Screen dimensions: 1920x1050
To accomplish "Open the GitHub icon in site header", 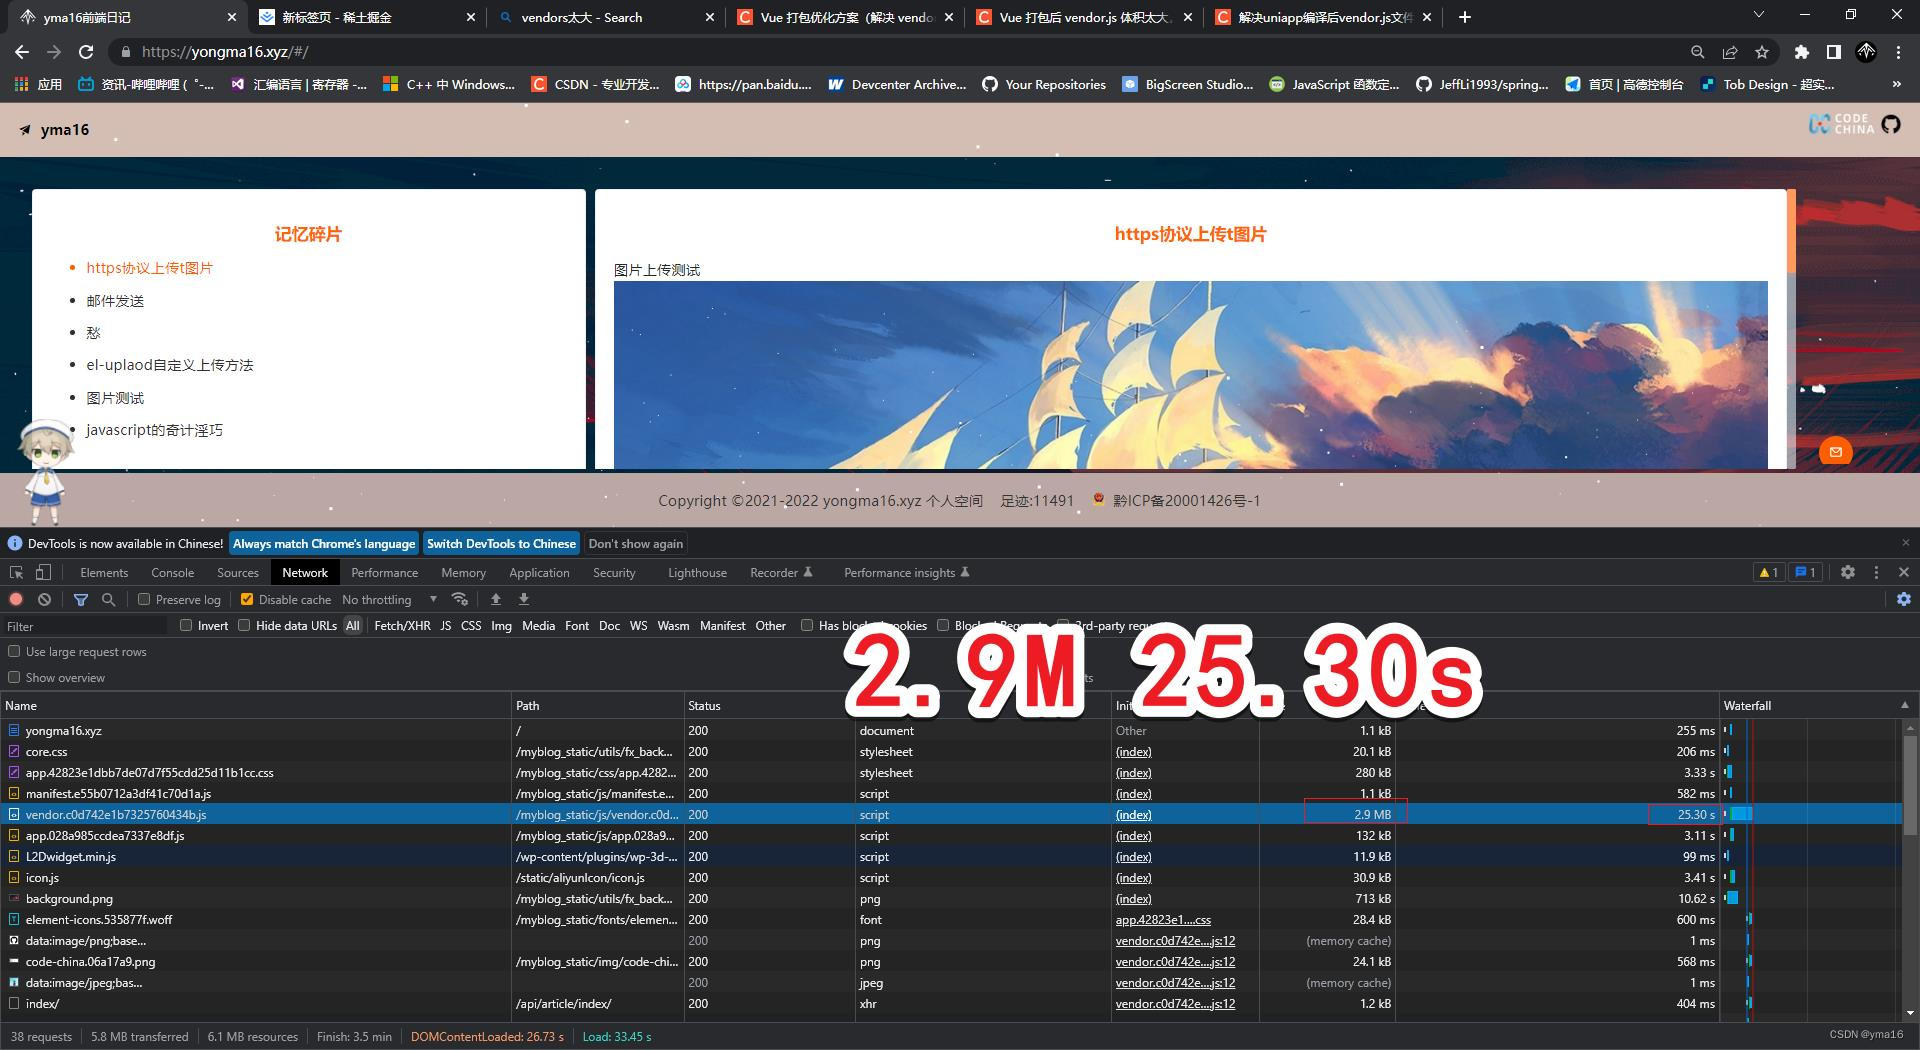I will 1890,125.
